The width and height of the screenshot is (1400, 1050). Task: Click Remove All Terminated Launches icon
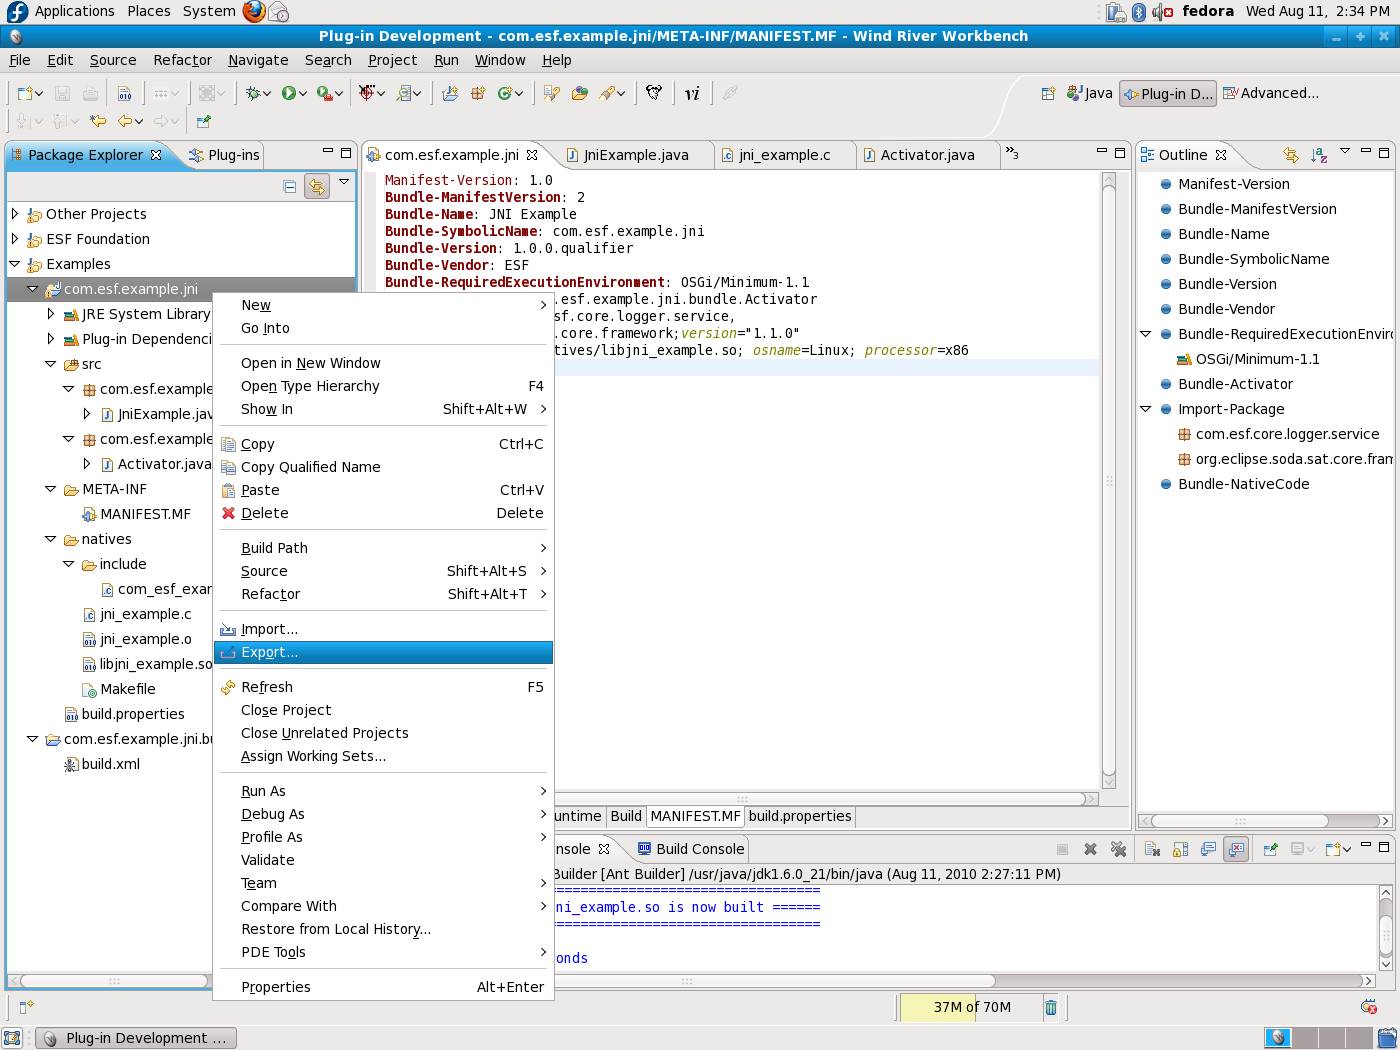point(1118,849)
